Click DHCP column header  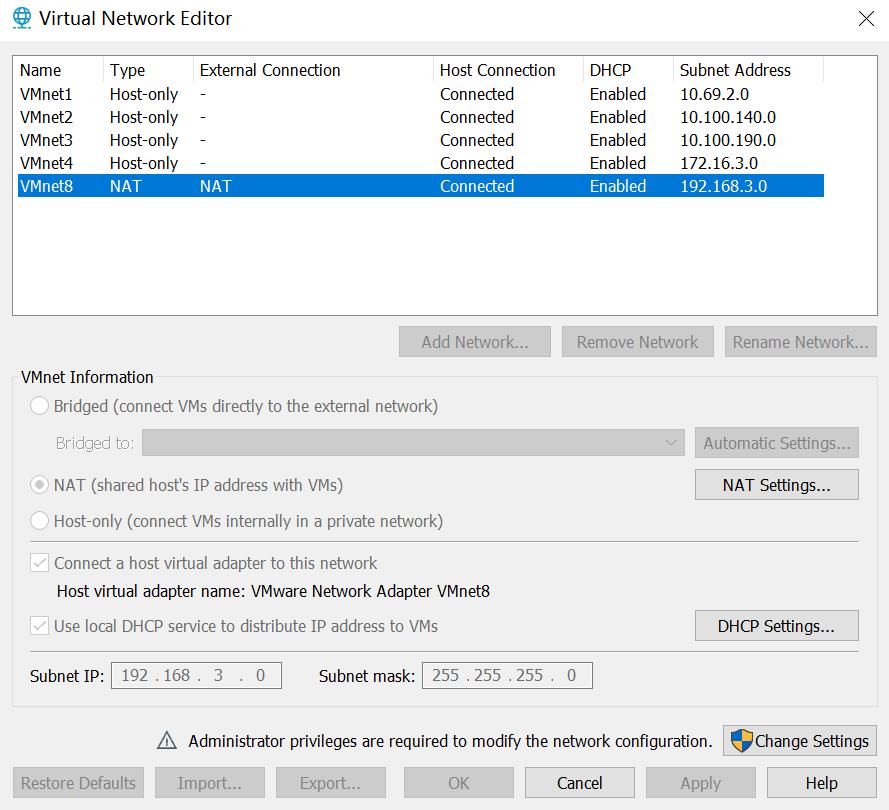click(x=628, y=70)
